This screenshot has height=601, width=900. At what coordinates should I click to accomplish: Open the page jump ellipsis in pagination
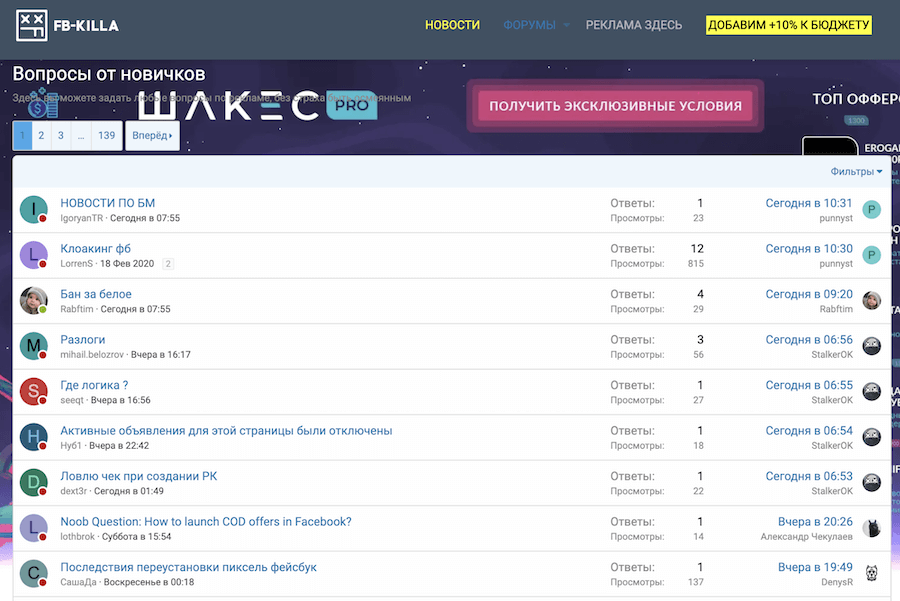tap(81, 135)
